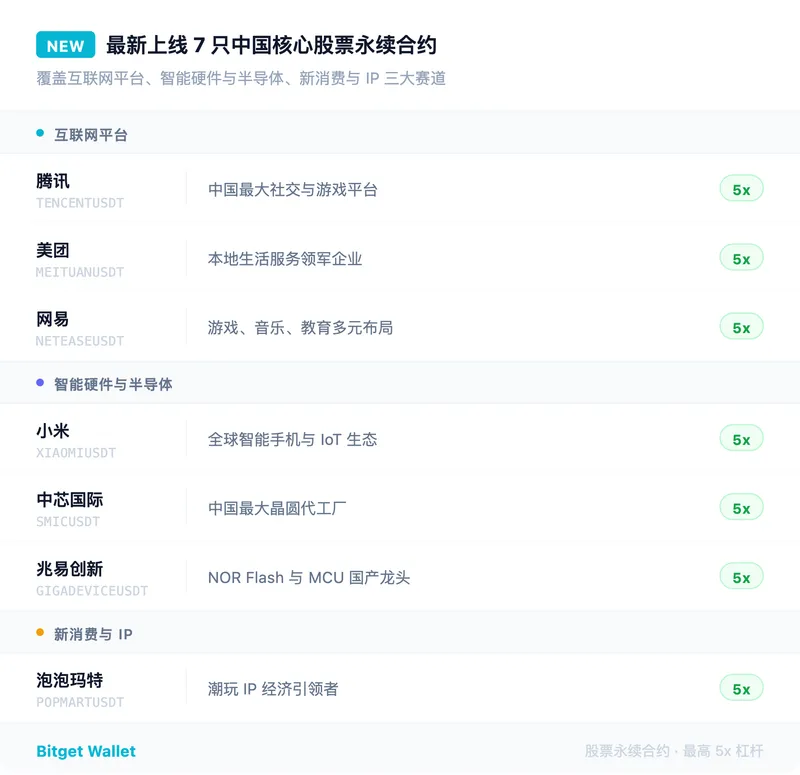
Task: Click the teal dot beside 互联网平台
Action: click(x=40, y=133)
